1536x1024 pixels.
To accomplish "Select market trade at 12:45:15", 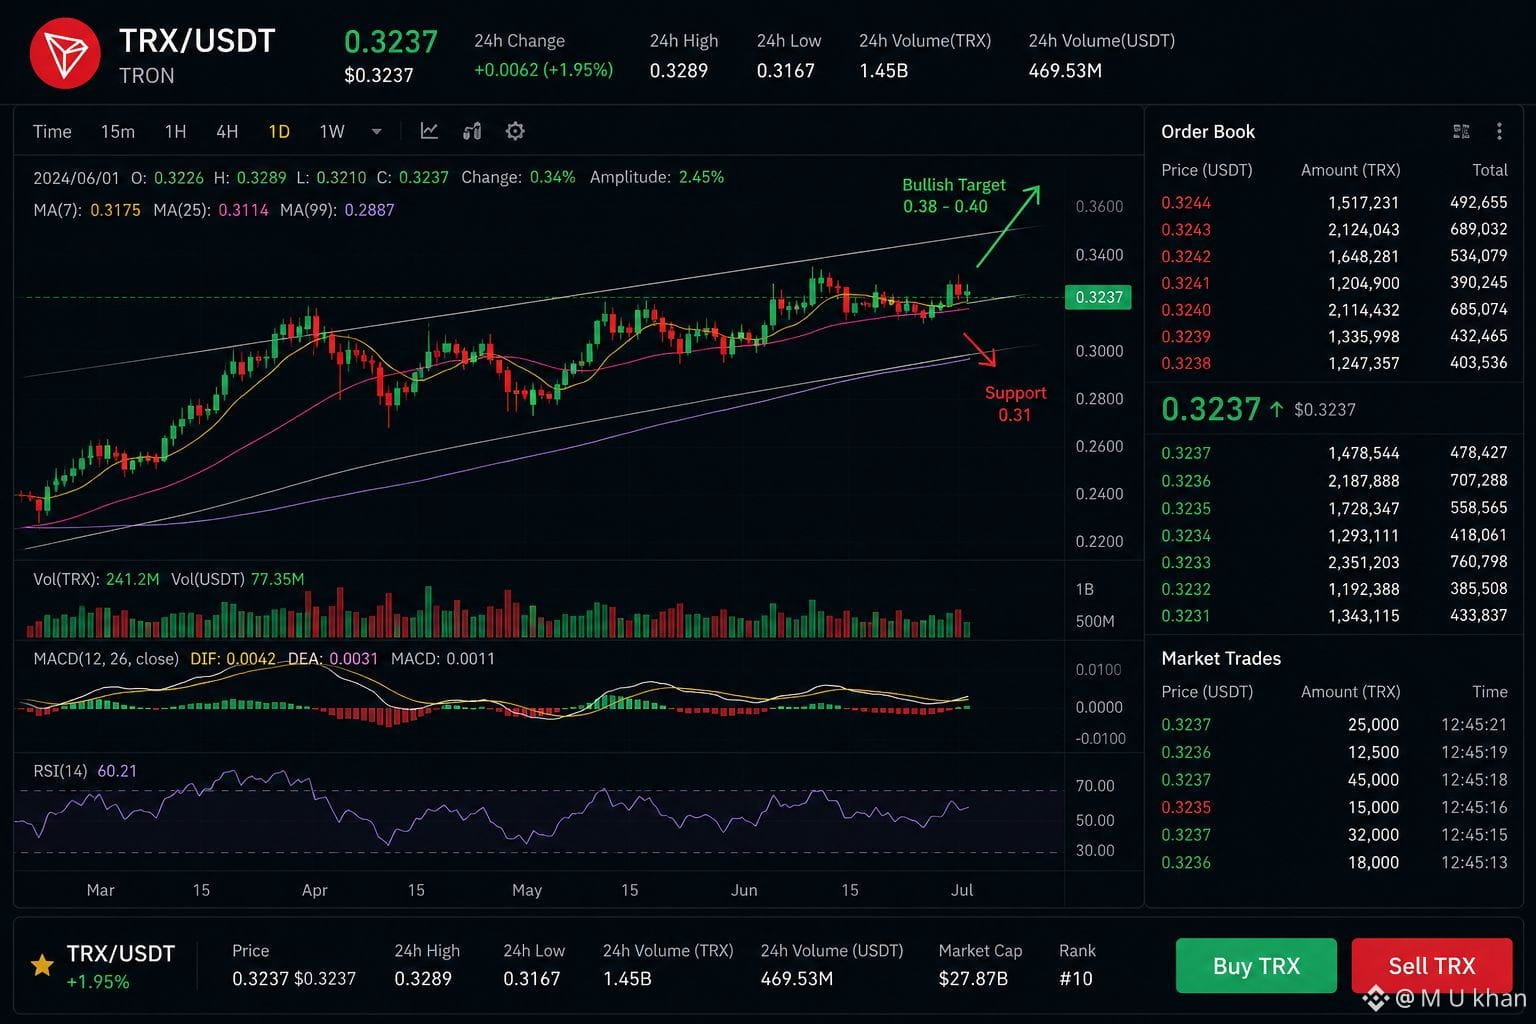I will pos(1334,835).
